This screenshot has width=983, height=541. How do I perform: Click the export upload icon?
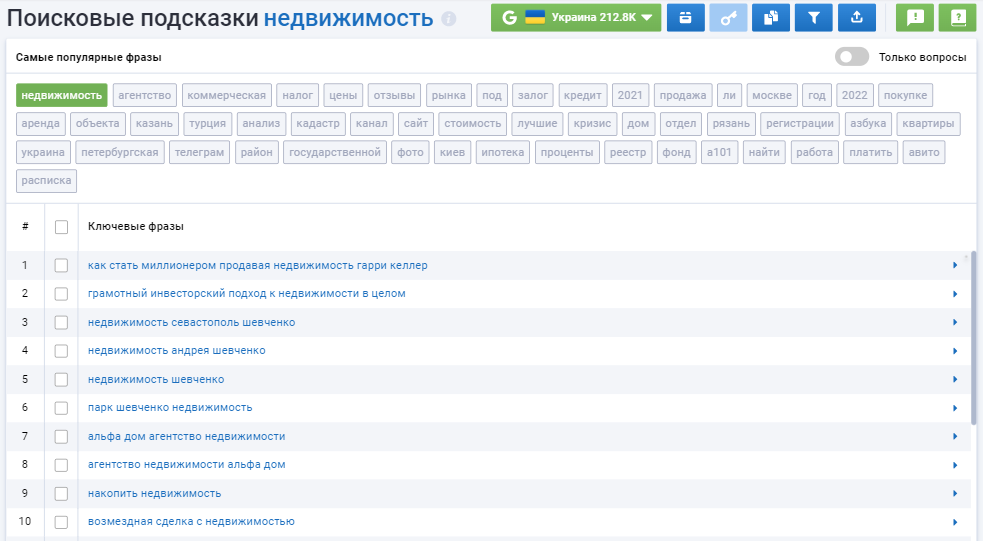856,18
